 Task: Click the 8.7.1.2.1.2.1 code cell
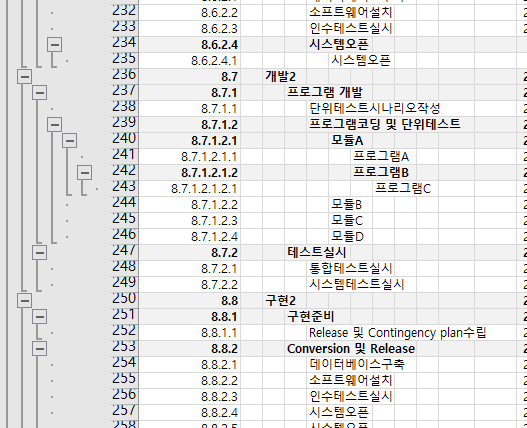(x=190, y=189)
